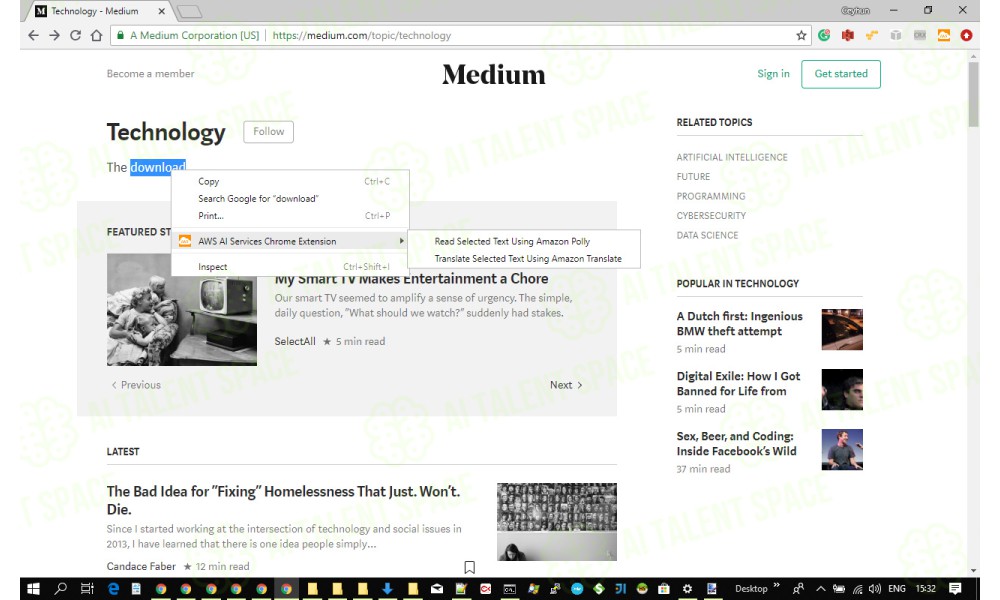Select Translate Selected Text Using Amazon Translate

point(524,259)
